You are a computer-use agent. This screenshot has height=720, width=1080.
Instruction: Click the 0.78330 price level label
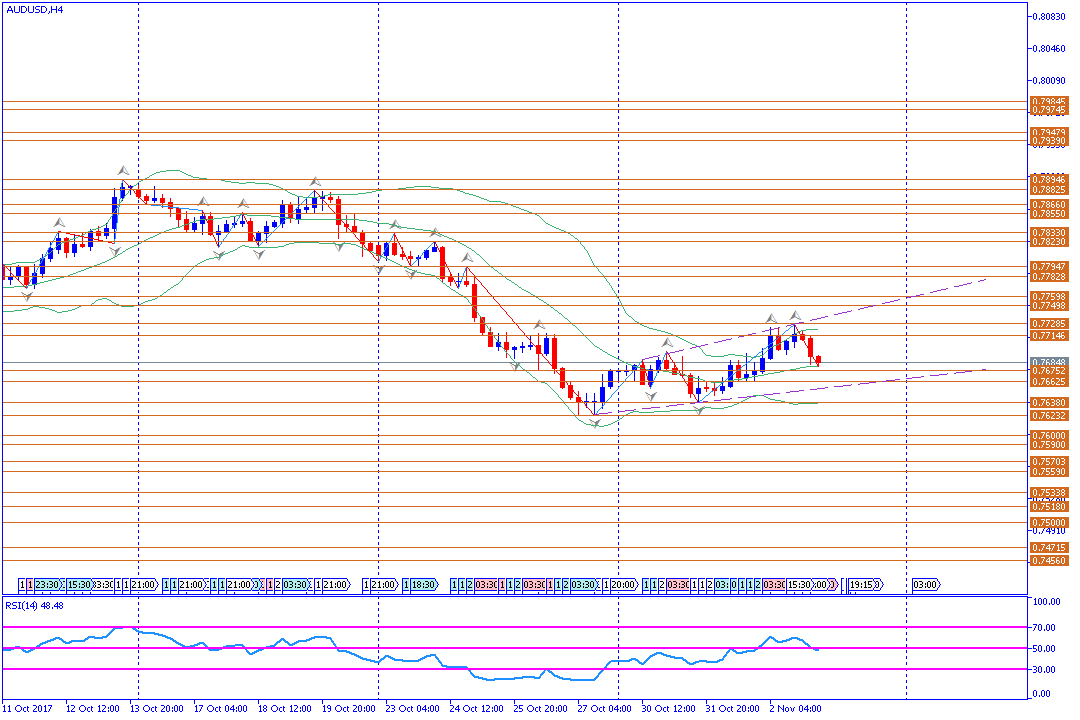coord(1049,233)
